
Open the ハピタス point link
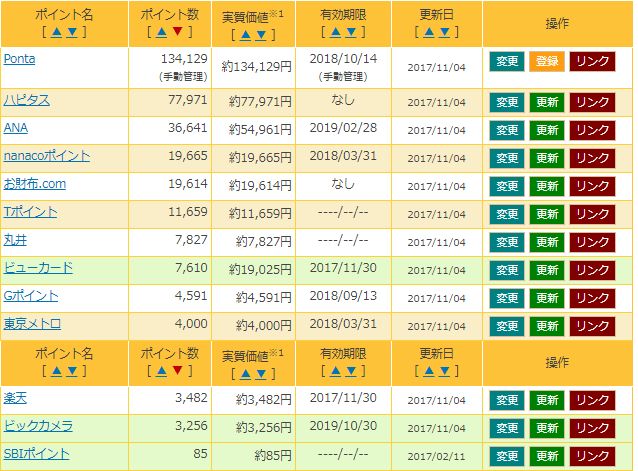[x=26, y=100]
